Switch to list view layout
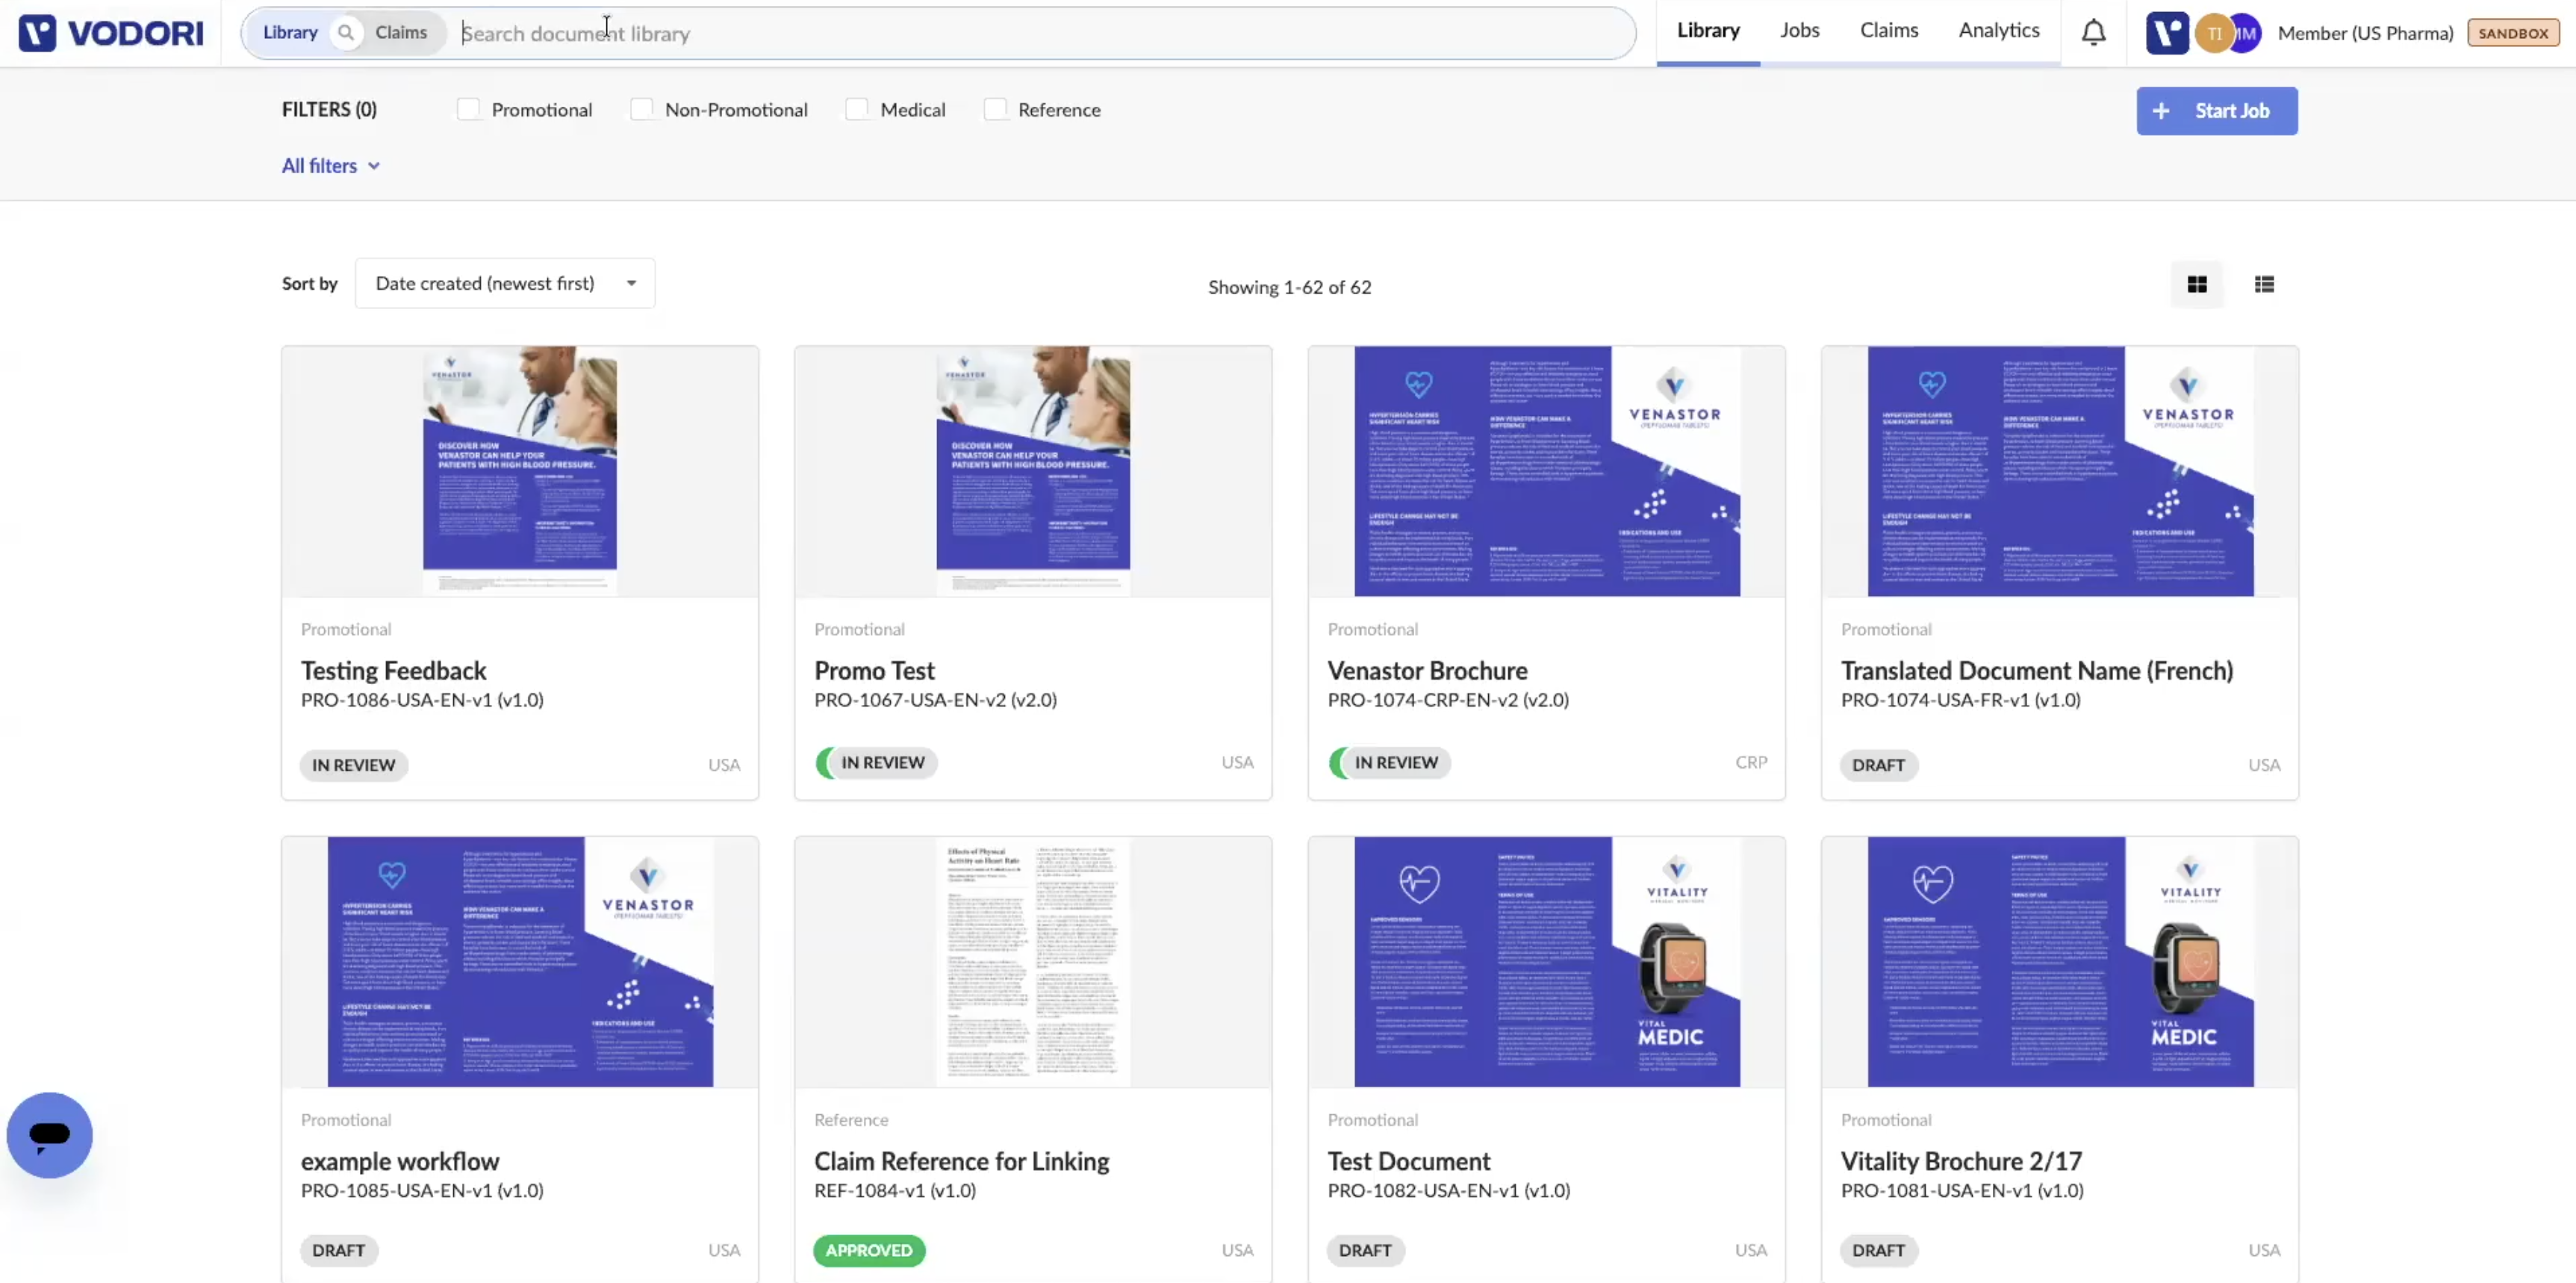This screenshot has width=2576, height=1283. point(2264,285)
